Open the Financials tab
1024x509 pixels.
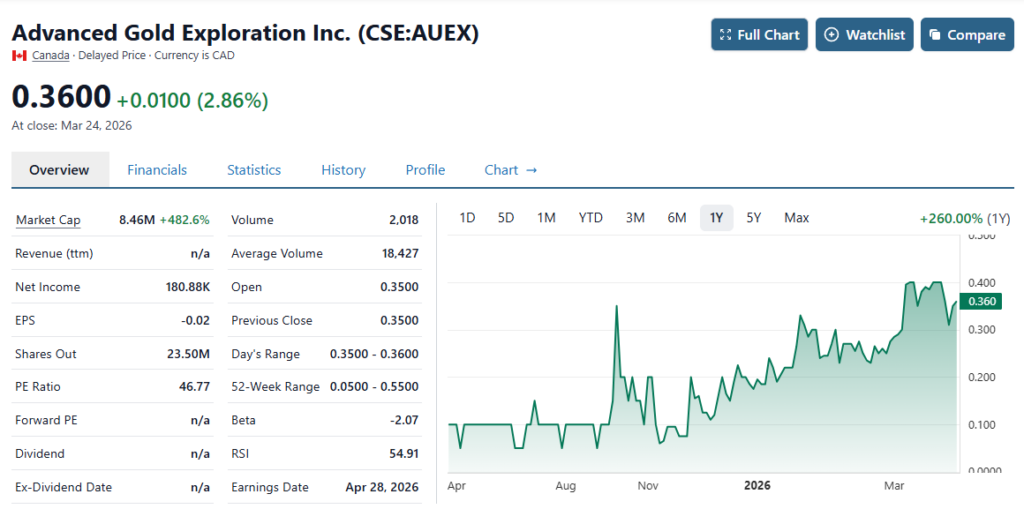click(157, 170)
